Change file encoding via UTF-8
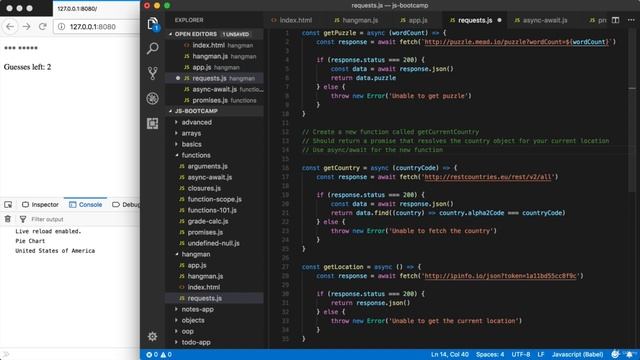This screenshot has width=640, height=360. pyautogui.click(x=521, y=355)
